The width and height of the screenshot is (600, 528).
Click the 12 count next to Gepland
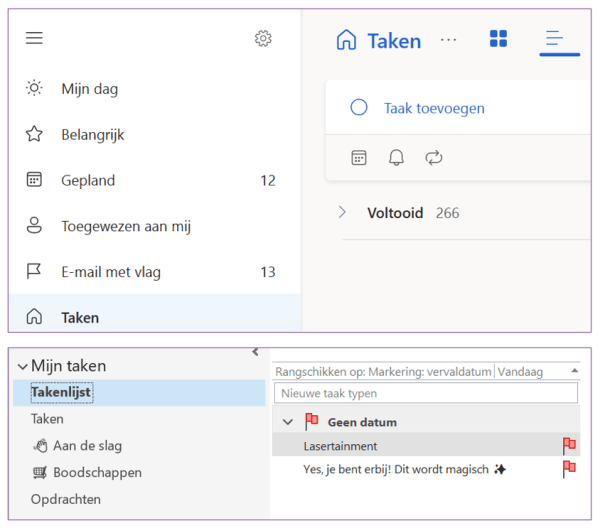coord(268,181)
